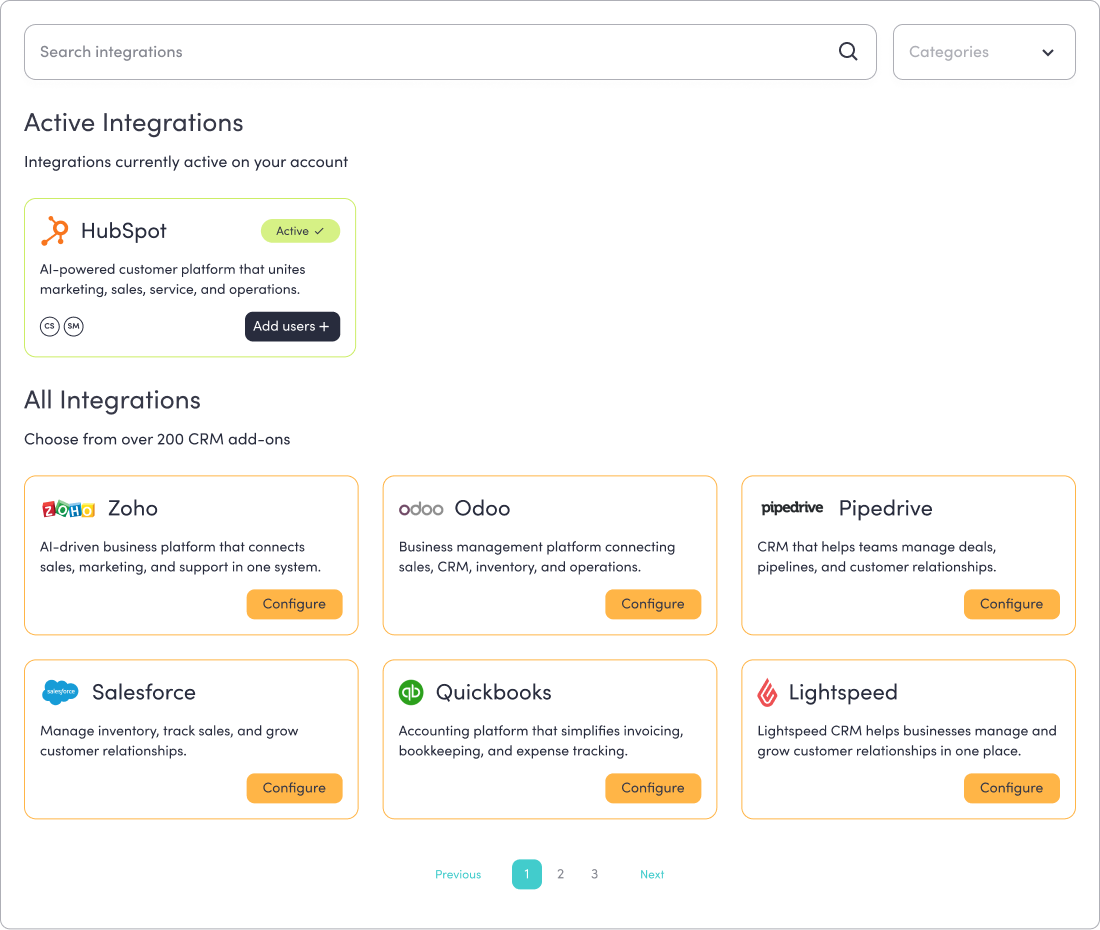Click the SM user avatar badge

click(x=73, y=326)
